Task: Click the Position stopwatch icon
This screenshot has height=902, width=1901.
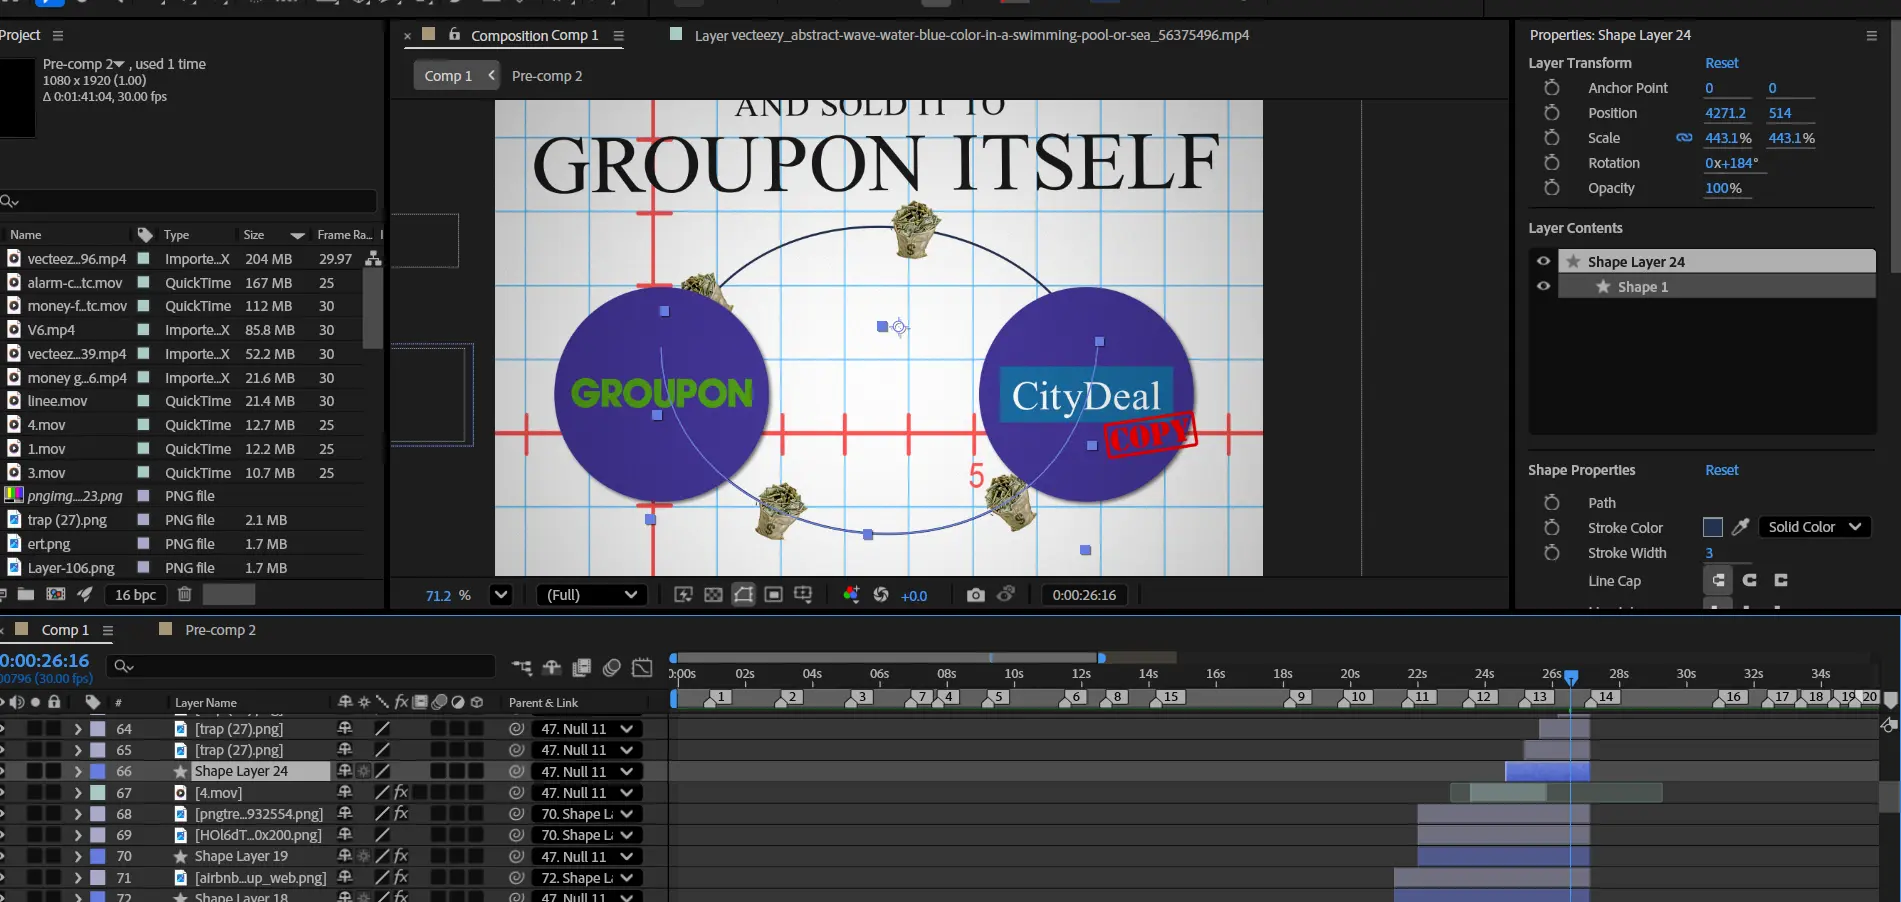Action: (1552, 113)
